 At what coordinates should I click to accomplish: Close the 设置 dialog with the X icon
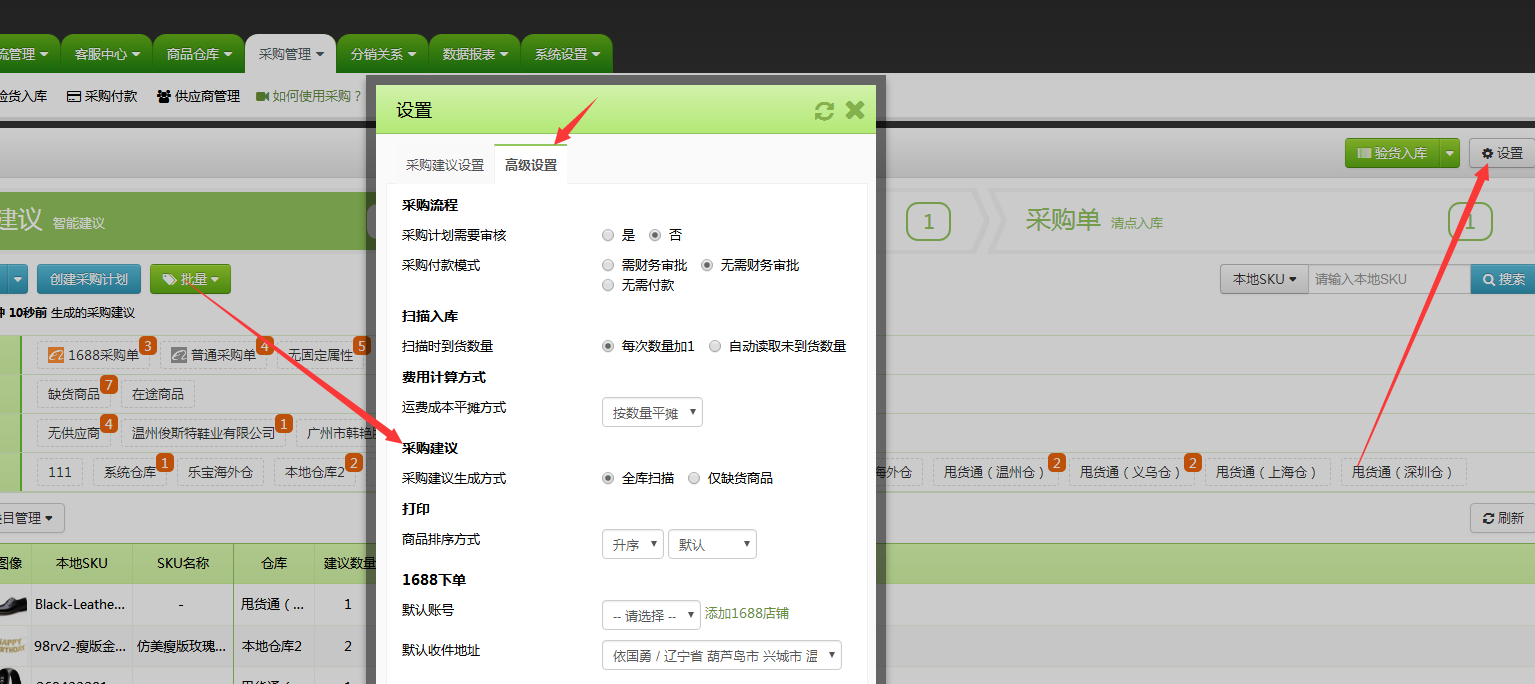855,110
